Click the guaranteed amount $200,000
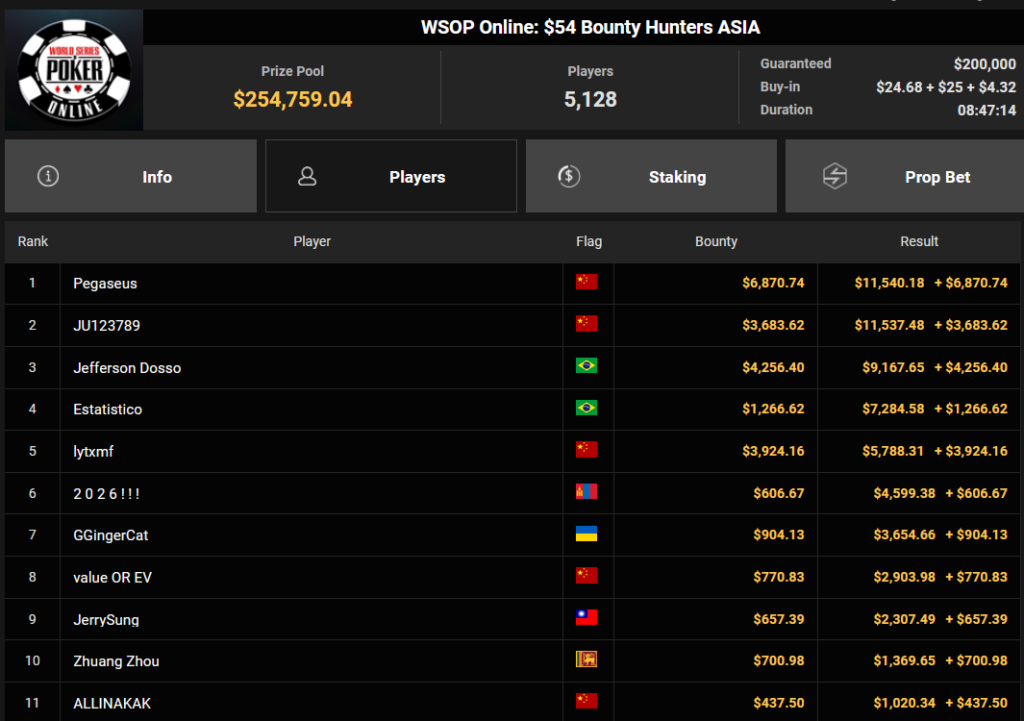This screenshot has width=1024, height=721. pyautogui.click(x=985, y=64)
